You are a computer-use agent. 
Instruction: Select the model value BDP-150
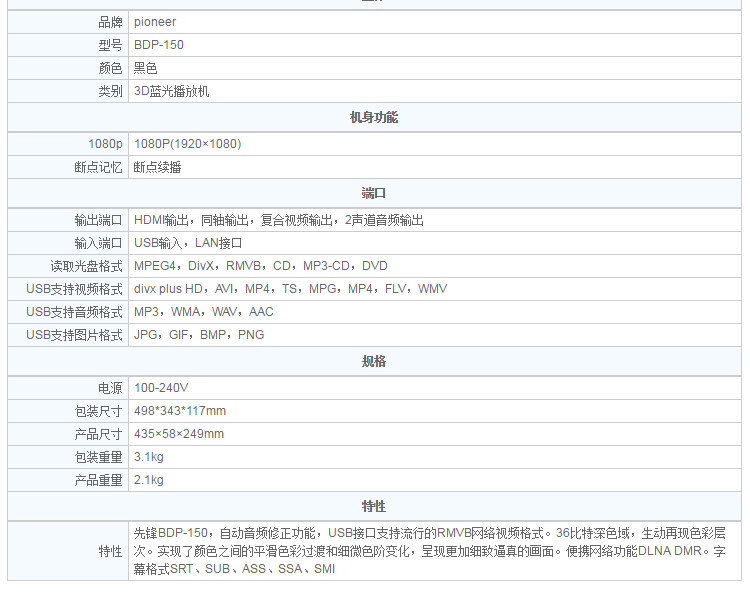158,45
